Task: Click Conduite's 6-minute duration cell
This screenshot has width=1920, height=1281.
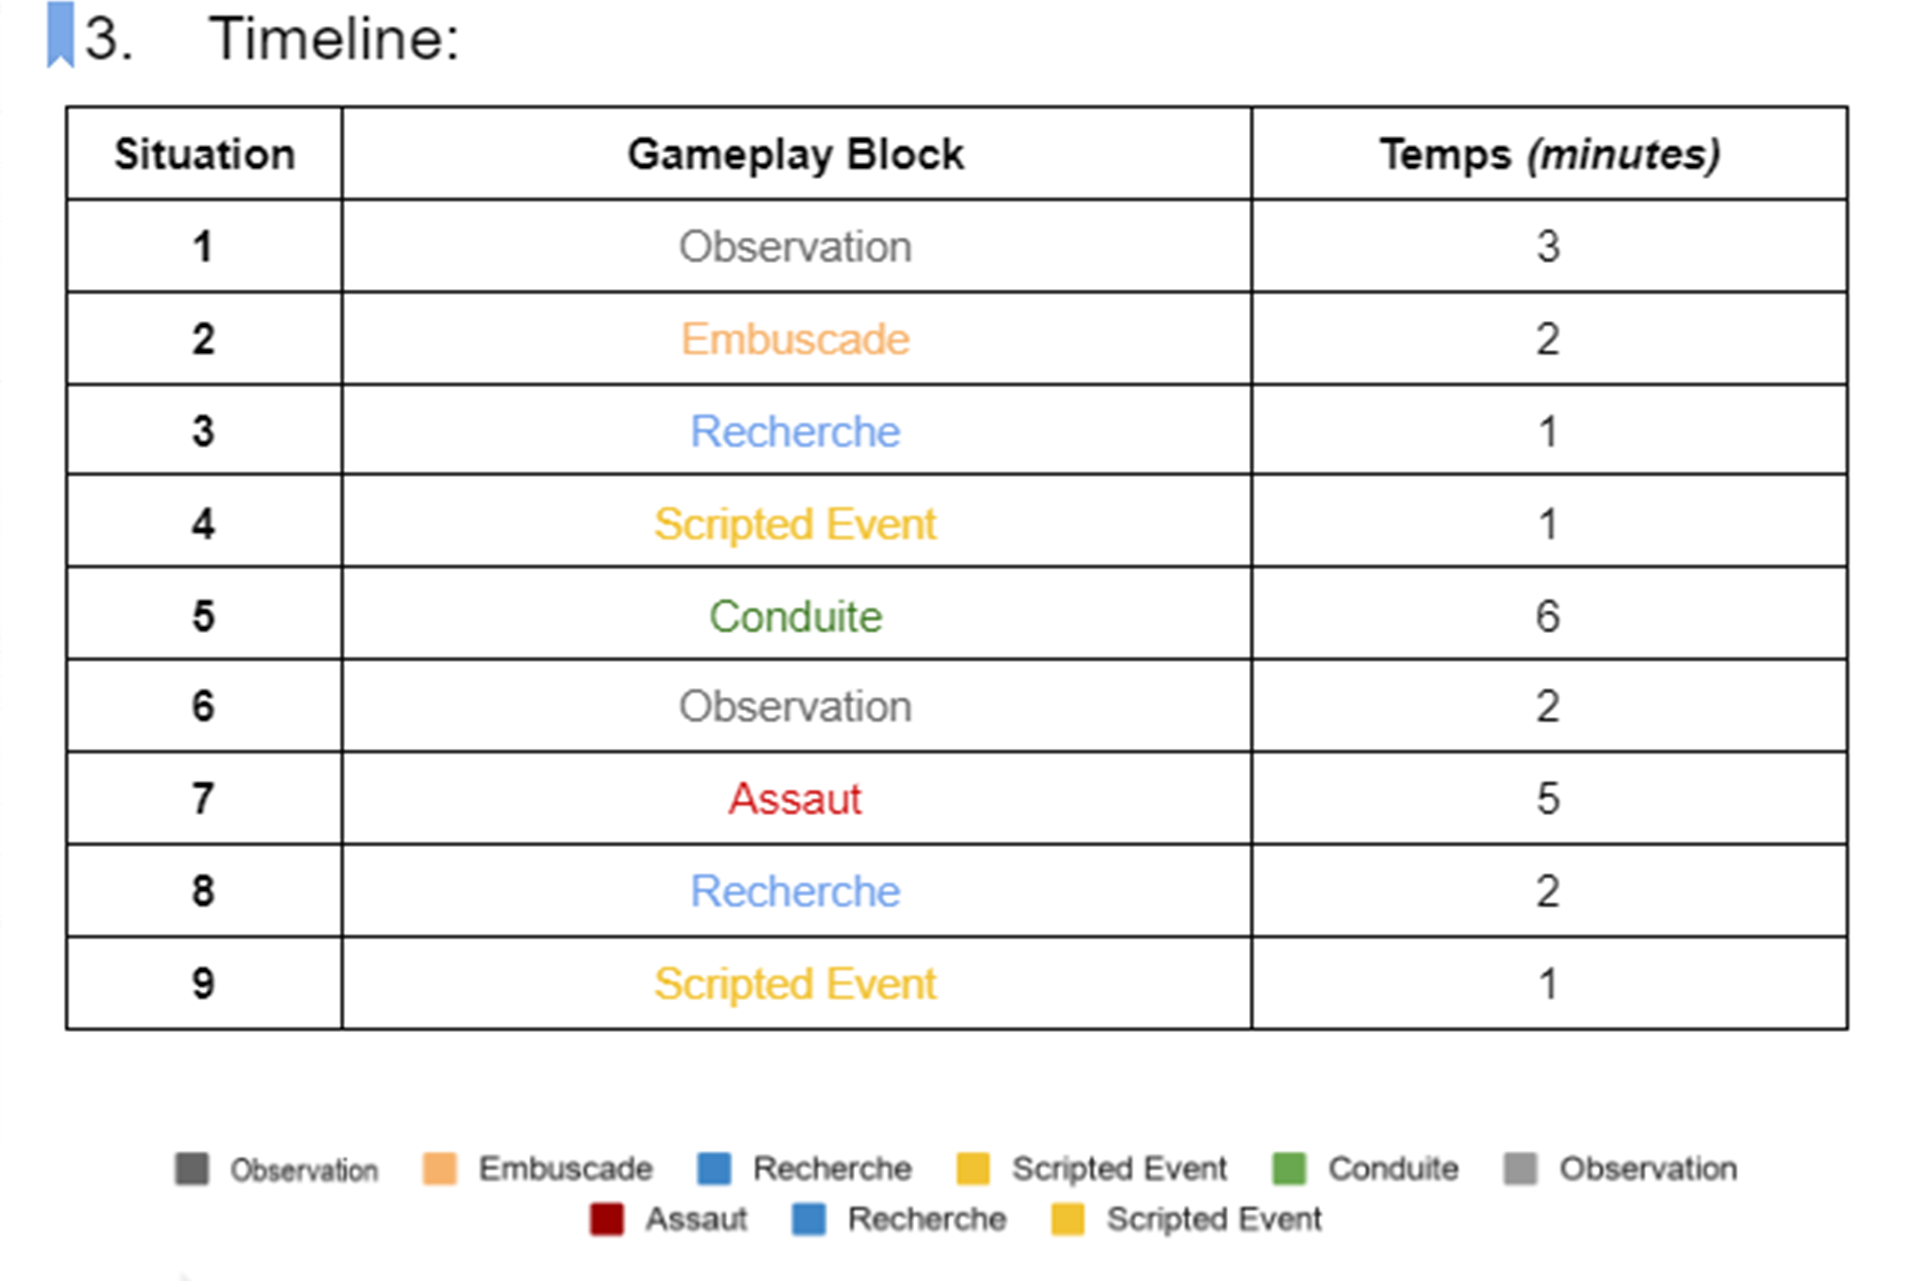Action: 1548,616
